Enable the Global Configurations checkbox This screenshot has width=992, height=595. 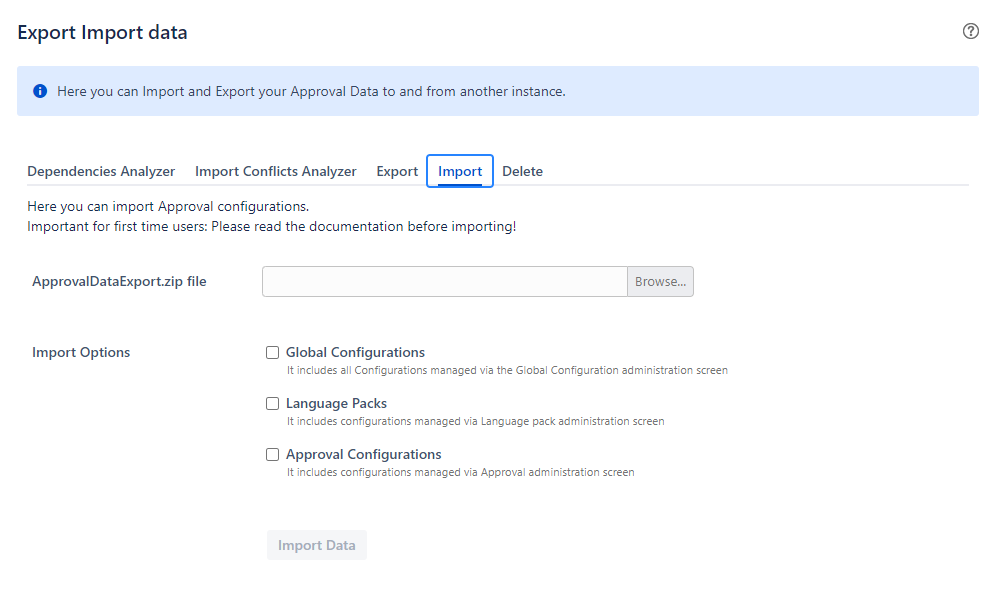[x=273, y=353]
